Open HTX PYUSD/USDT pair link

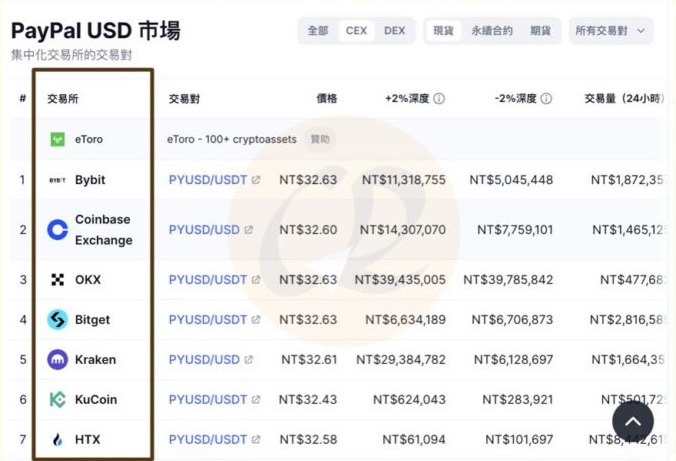pyautogui.click(x=208, y=439)
